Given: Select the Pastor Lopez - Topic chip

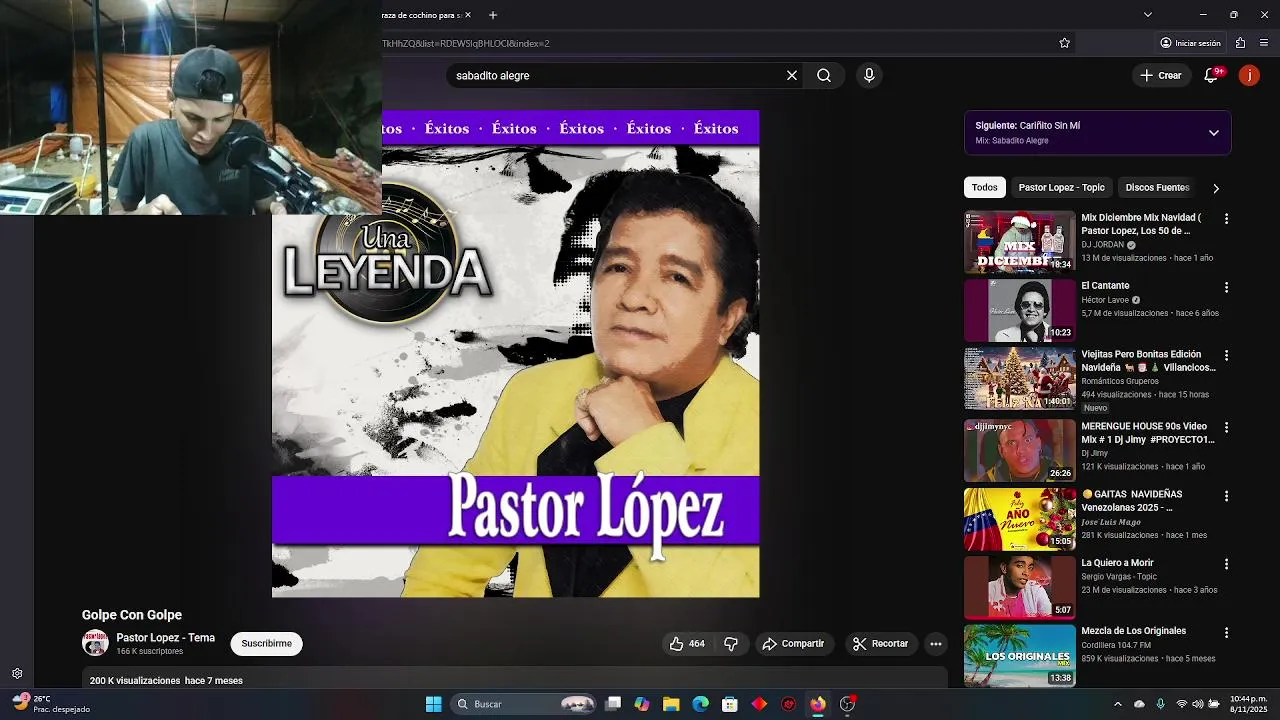Looking at the screenshot, I should (x=1061, y=188).
